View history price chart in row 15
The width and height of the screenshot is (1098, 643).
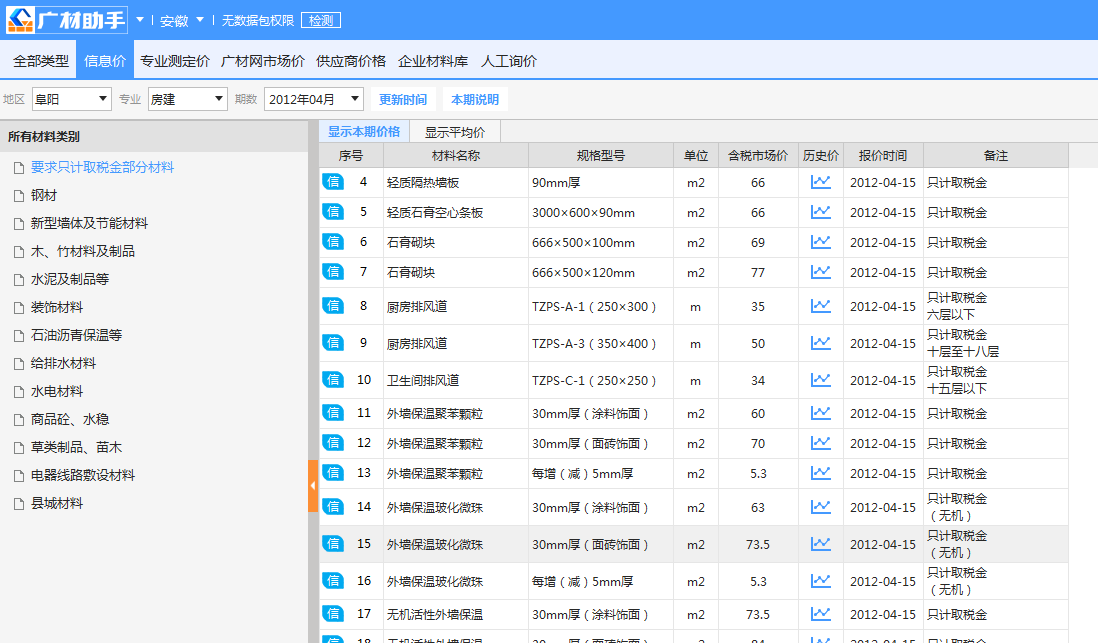coord(820,544)
